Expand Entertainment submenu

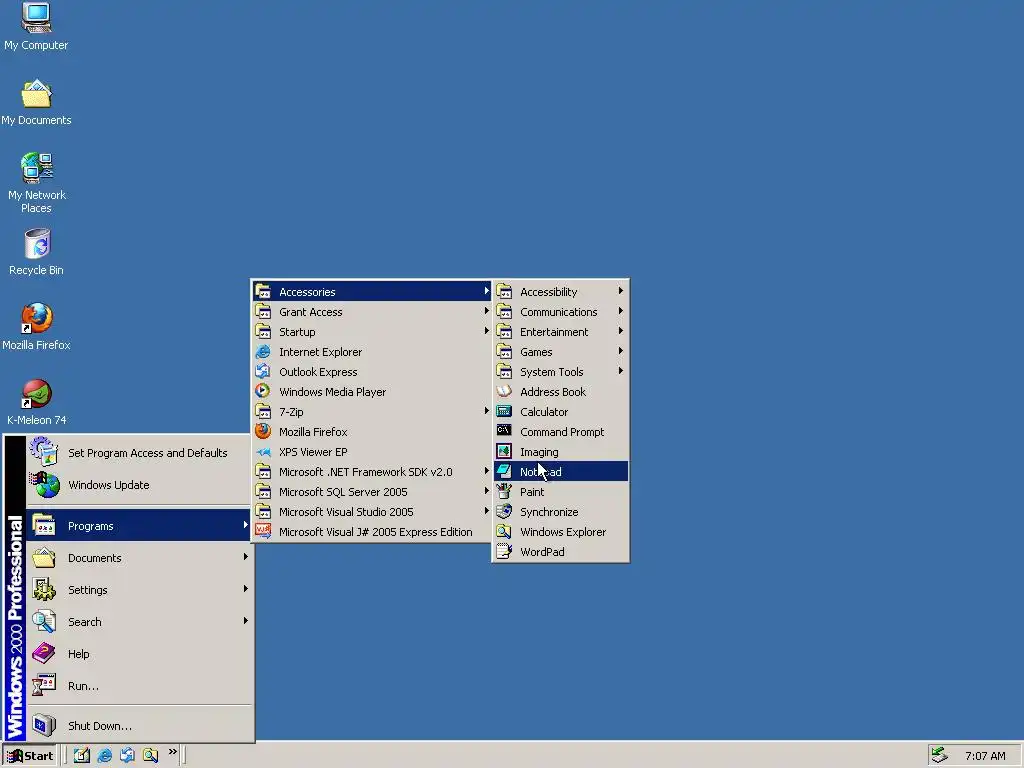pyautogui.click(x=561, y=332)
